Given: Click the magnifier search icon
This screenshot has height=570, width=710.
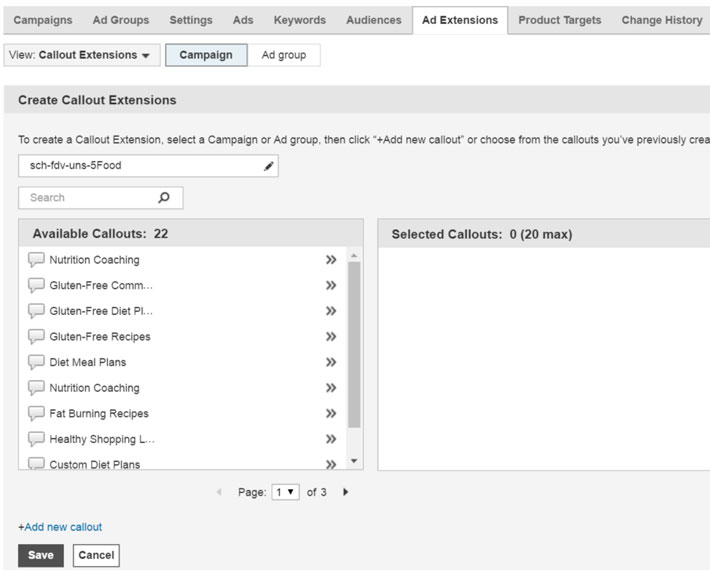Looking at the screenshot, I should [164, 197].
